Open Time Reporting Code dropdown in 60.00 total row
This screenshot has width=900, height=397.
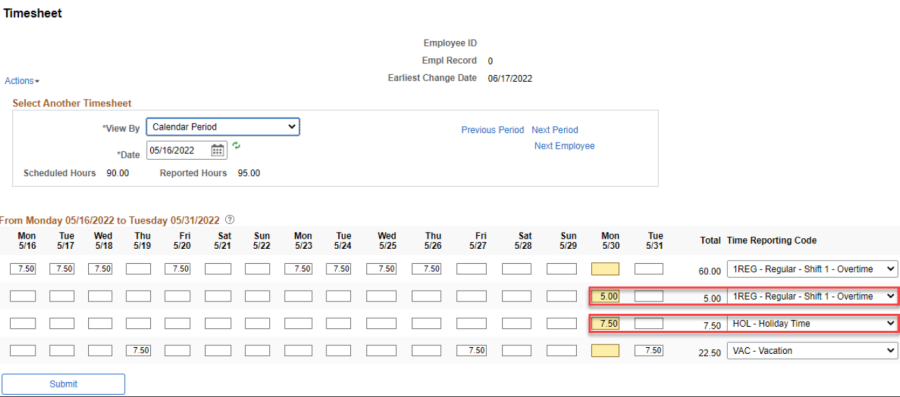[812, 268]
